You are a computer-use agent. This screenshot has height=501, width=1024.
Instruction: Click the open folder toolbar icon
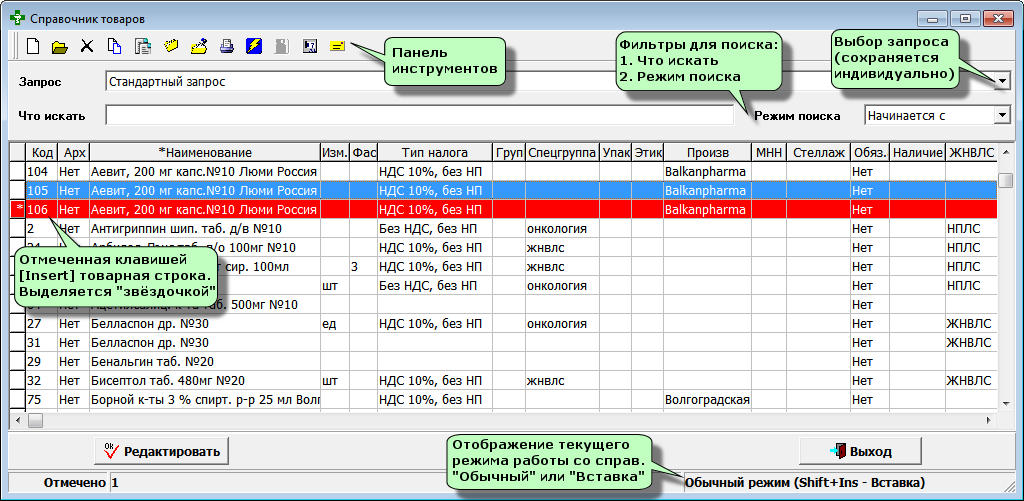coord(60,46)
